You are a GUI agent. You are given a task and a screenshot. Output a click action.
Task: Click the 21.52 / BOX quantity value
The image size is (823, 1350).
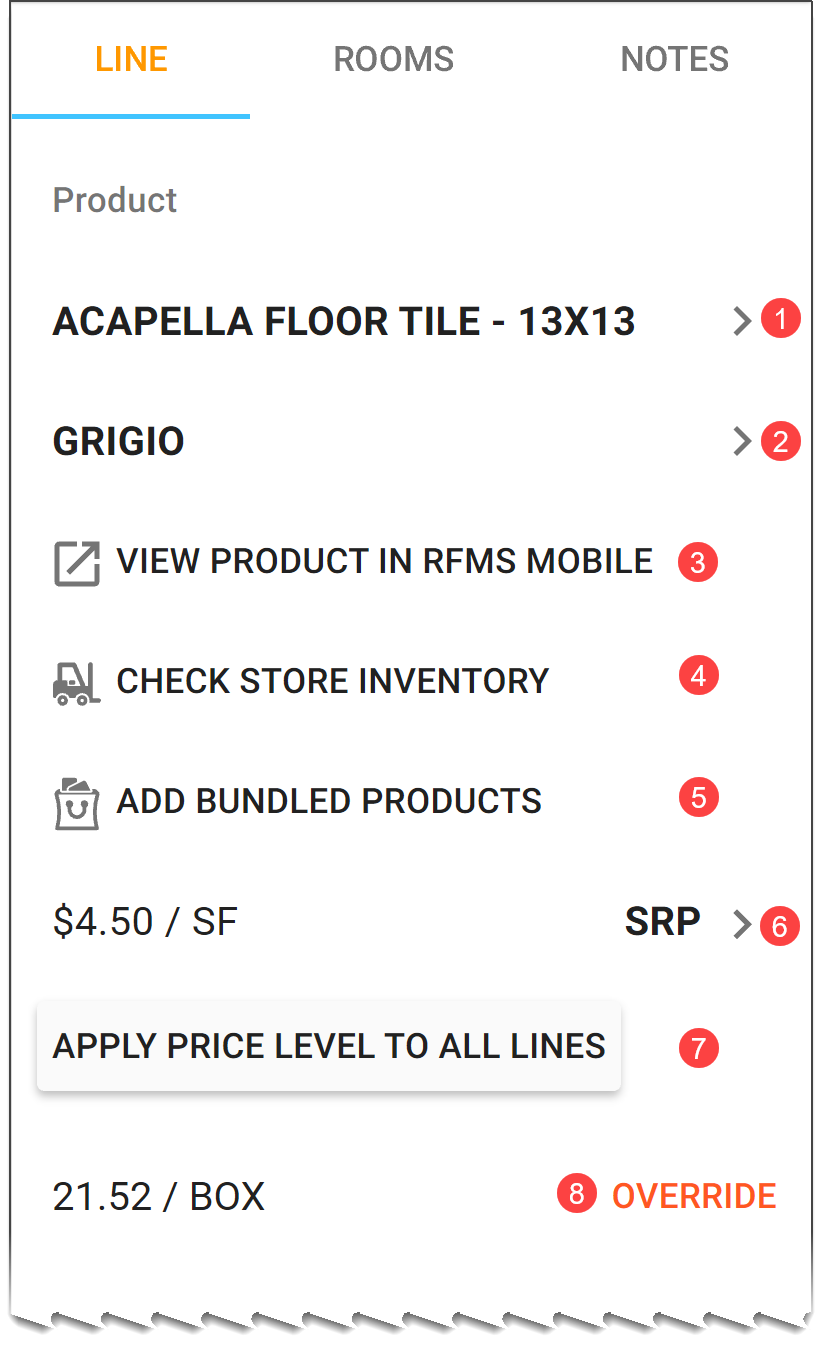click(x=158, y=1197)
